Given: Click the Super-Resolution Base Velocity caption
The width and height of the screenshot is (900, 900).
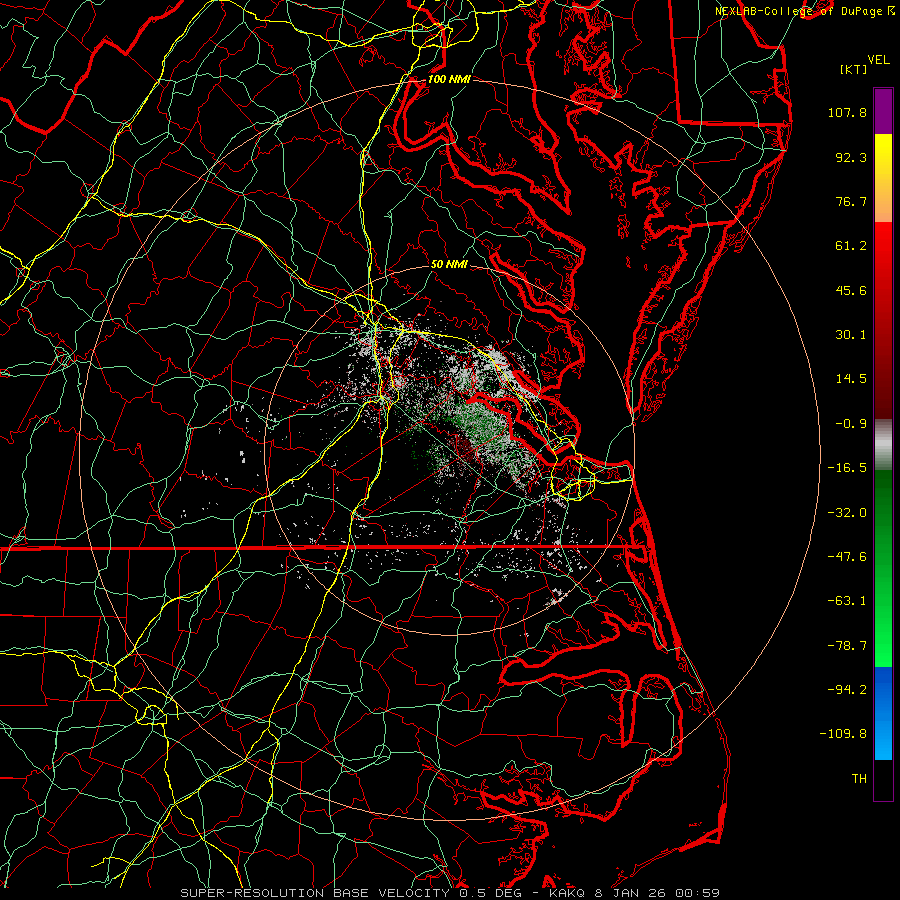Looking at the screenshot, I should (x=450, y=893).
